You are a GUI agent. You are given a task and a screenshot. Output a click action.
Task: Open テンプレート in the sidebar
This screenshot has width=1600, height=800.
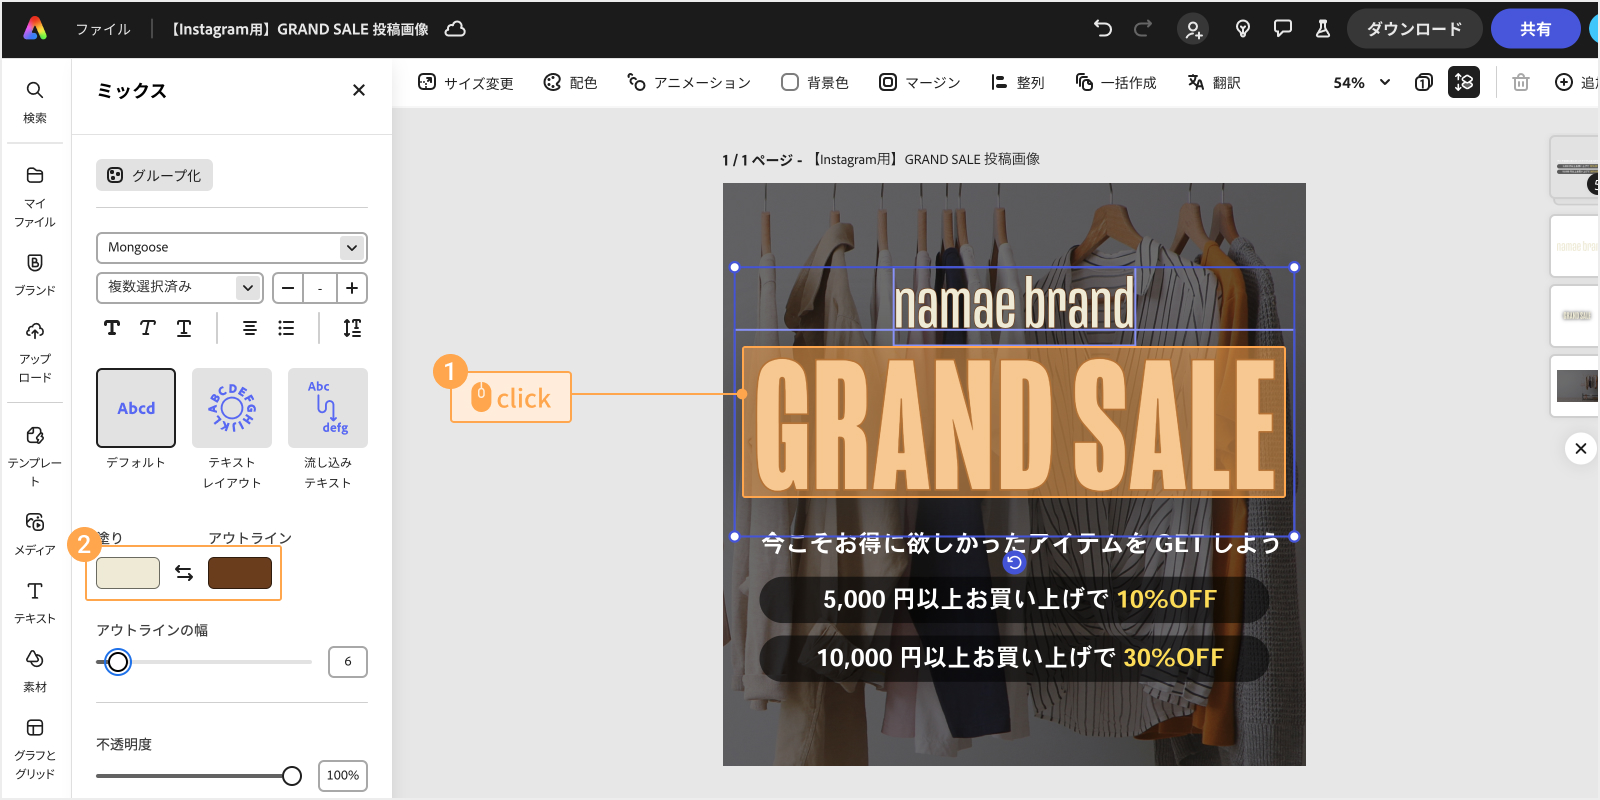tap(35, 457)
